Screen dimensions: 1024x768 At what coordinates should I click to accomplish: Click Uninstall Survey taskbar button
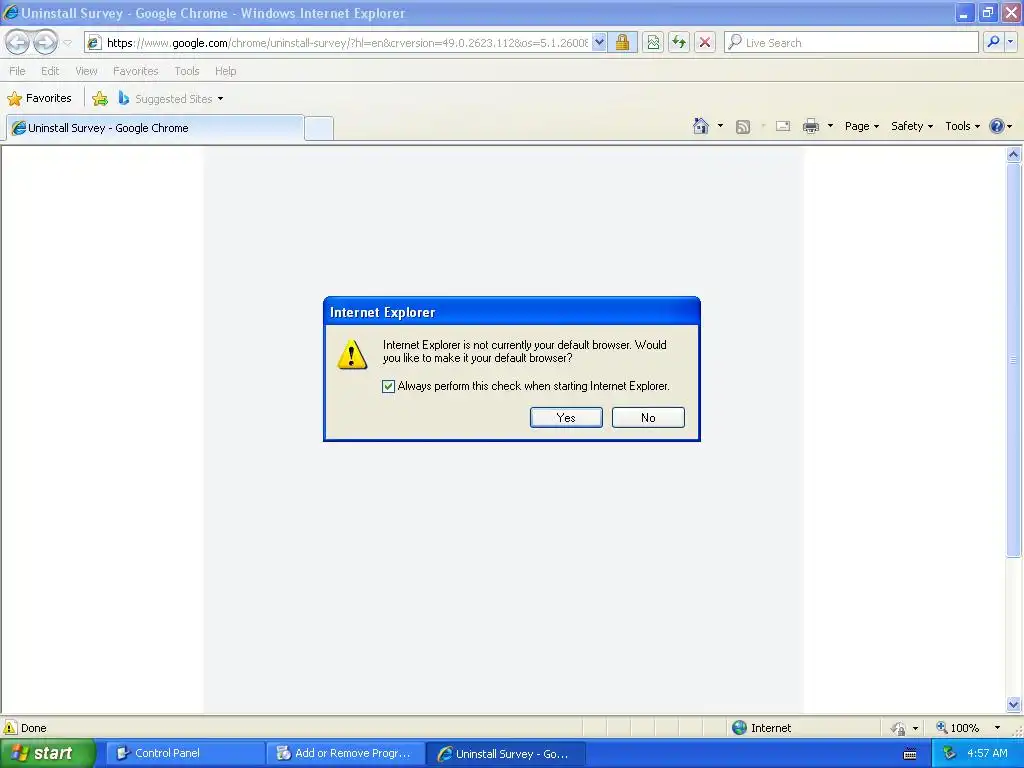click(505, 754)
